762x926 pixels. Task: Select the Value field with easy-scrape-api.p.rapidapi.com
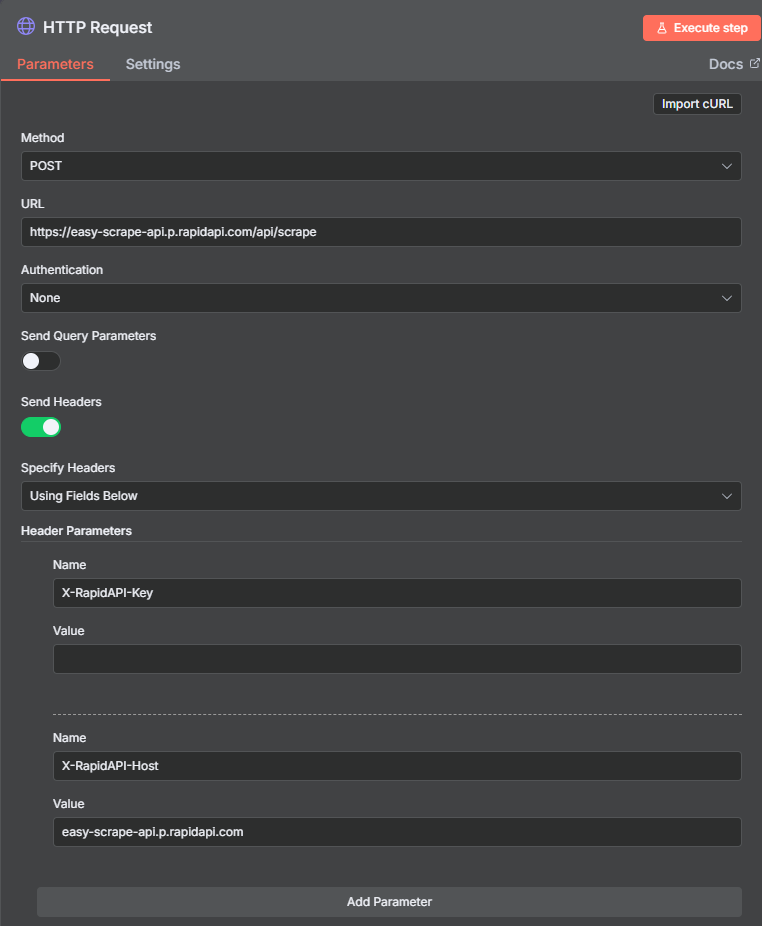[396, 832]
